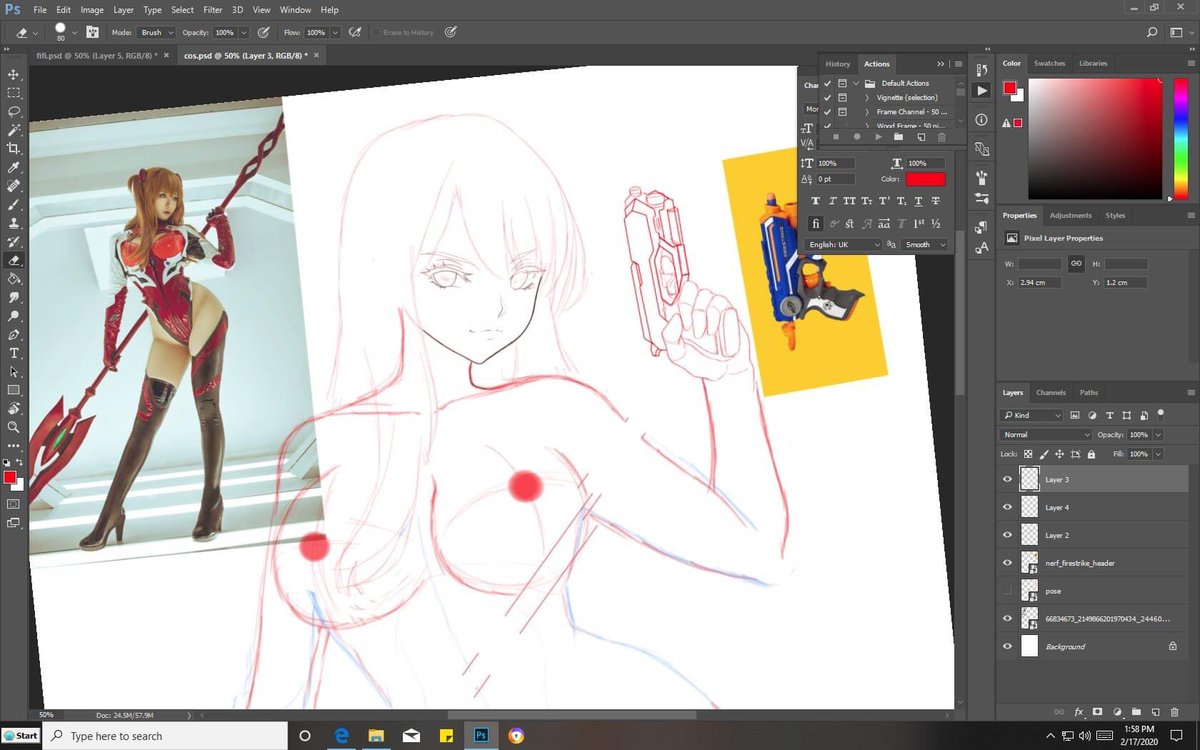Select the Dodge tool
The width and height of the screenshot is (1200, 750).
14,316
